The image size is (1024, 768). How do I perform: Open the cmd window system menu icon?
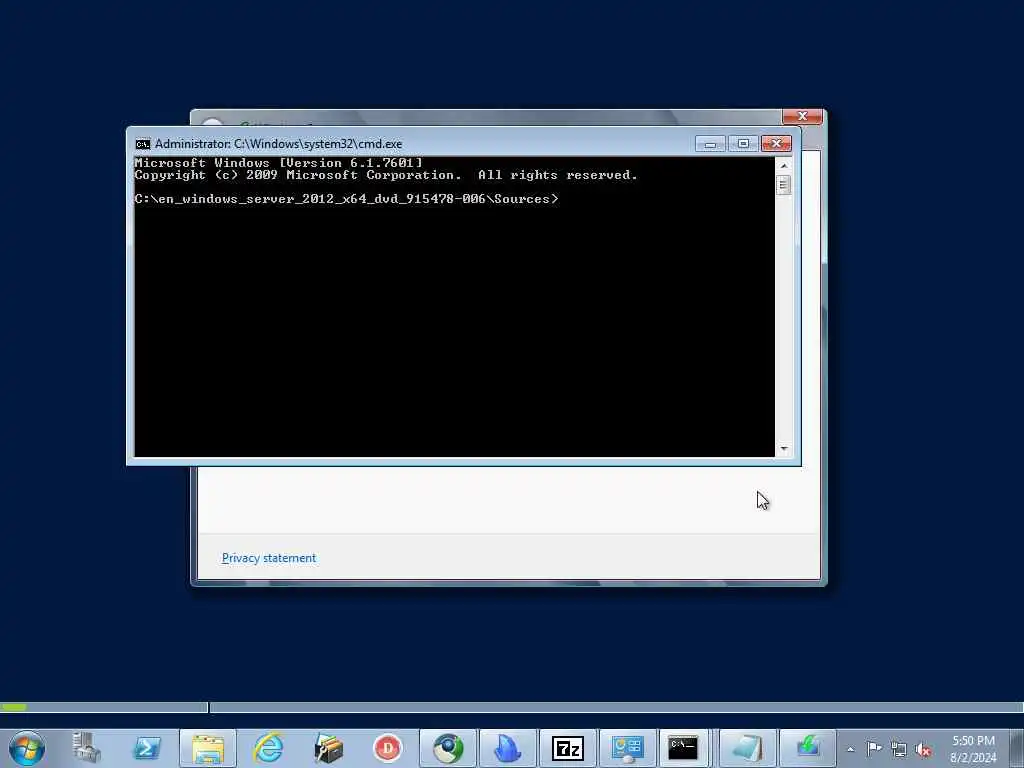tap(142, 144)
